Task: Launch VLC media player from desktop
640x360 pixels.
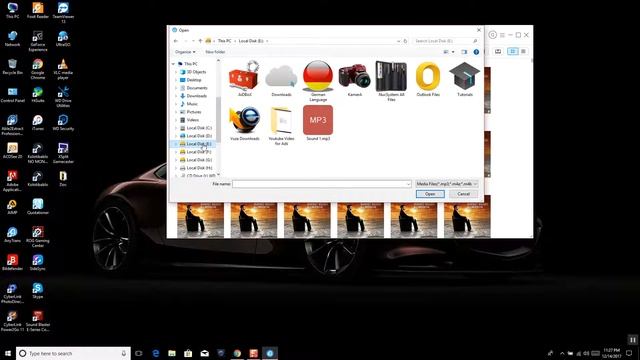Action: (x=63, y=69)
